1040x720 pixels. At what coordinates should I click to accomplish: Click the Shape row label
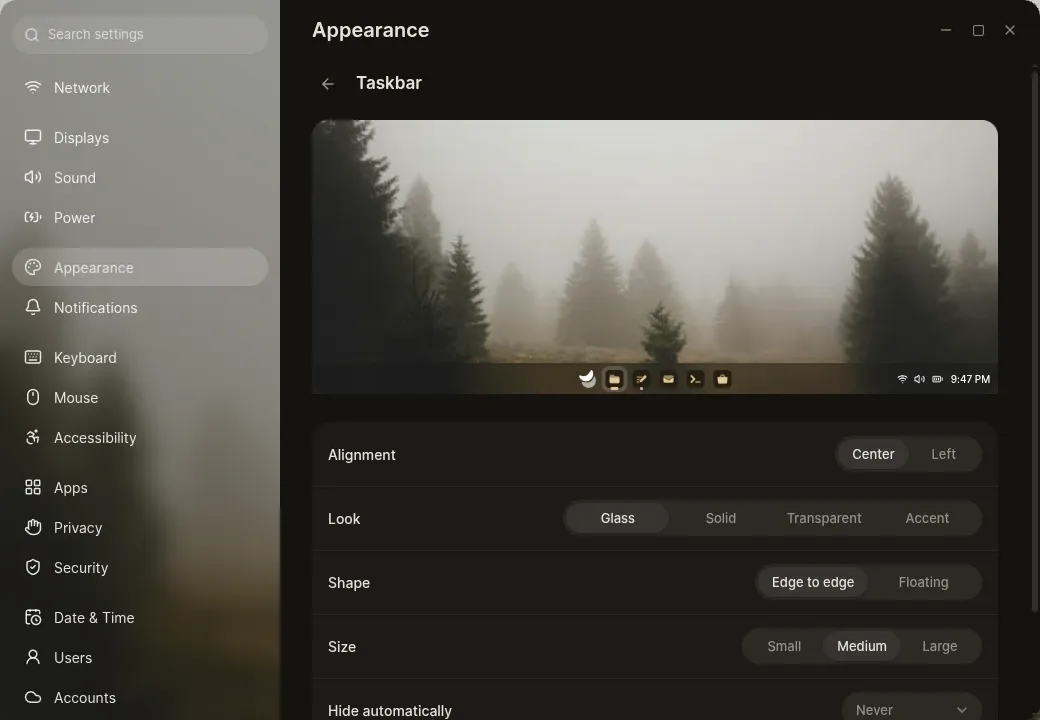349,583
